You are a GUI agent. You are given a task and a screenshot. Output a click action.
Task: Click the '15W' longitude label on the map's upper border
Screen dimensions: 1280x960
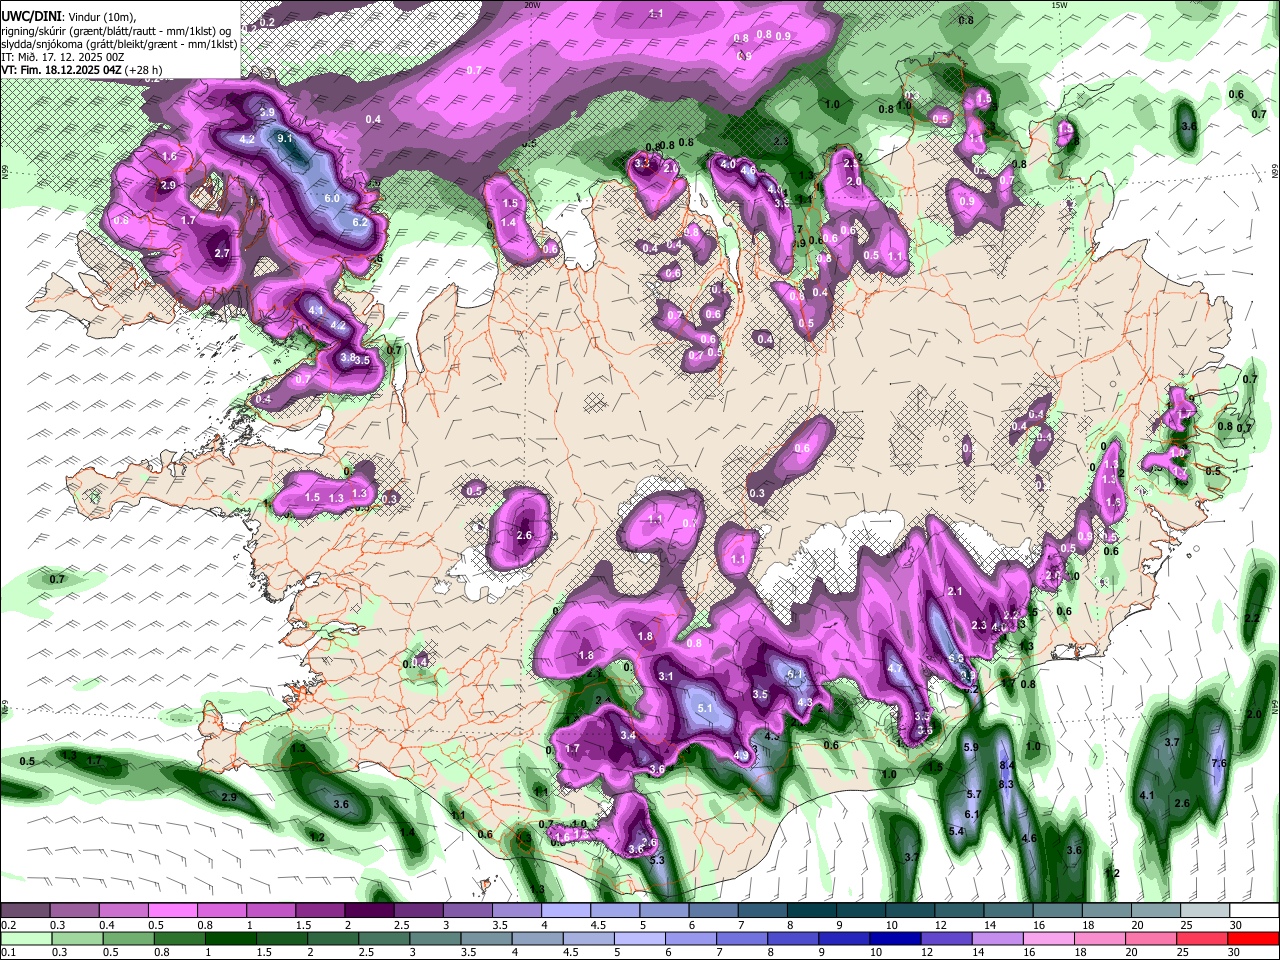coord(1059,5)
